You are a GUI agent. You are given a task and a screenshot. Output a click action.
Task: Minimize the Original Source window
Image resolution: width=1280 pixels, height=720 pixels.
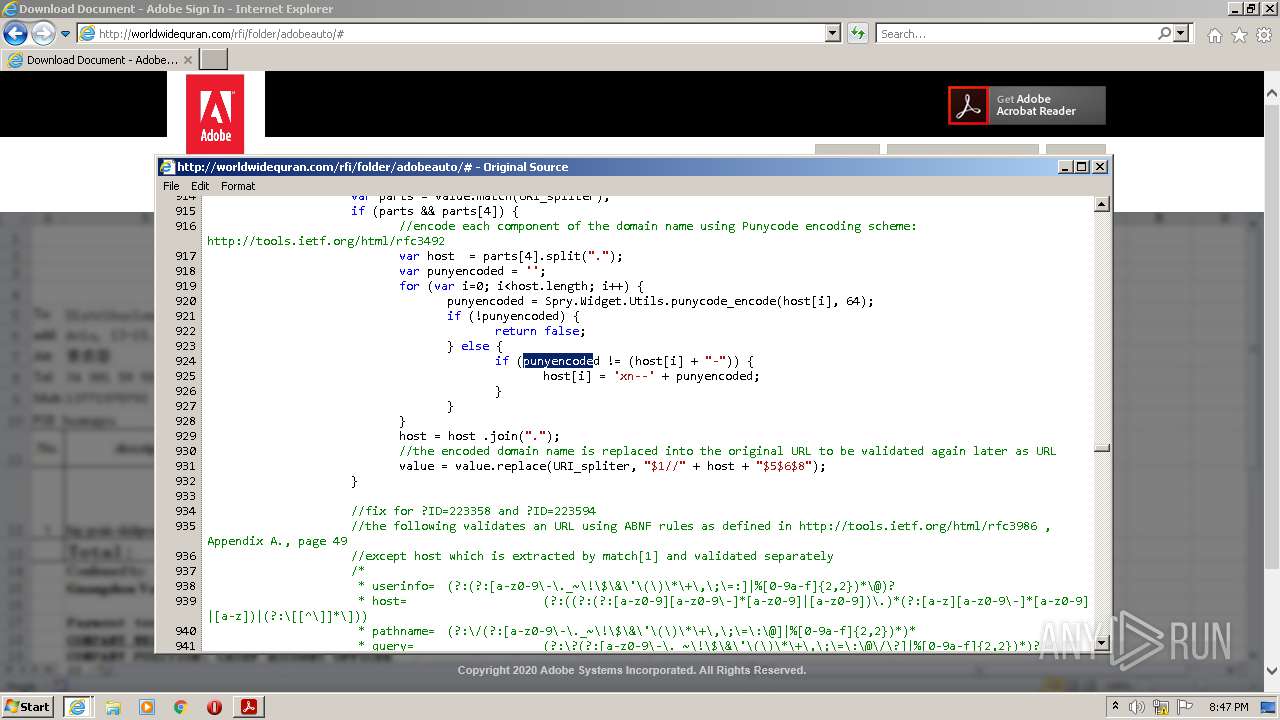coord(1066,167)
